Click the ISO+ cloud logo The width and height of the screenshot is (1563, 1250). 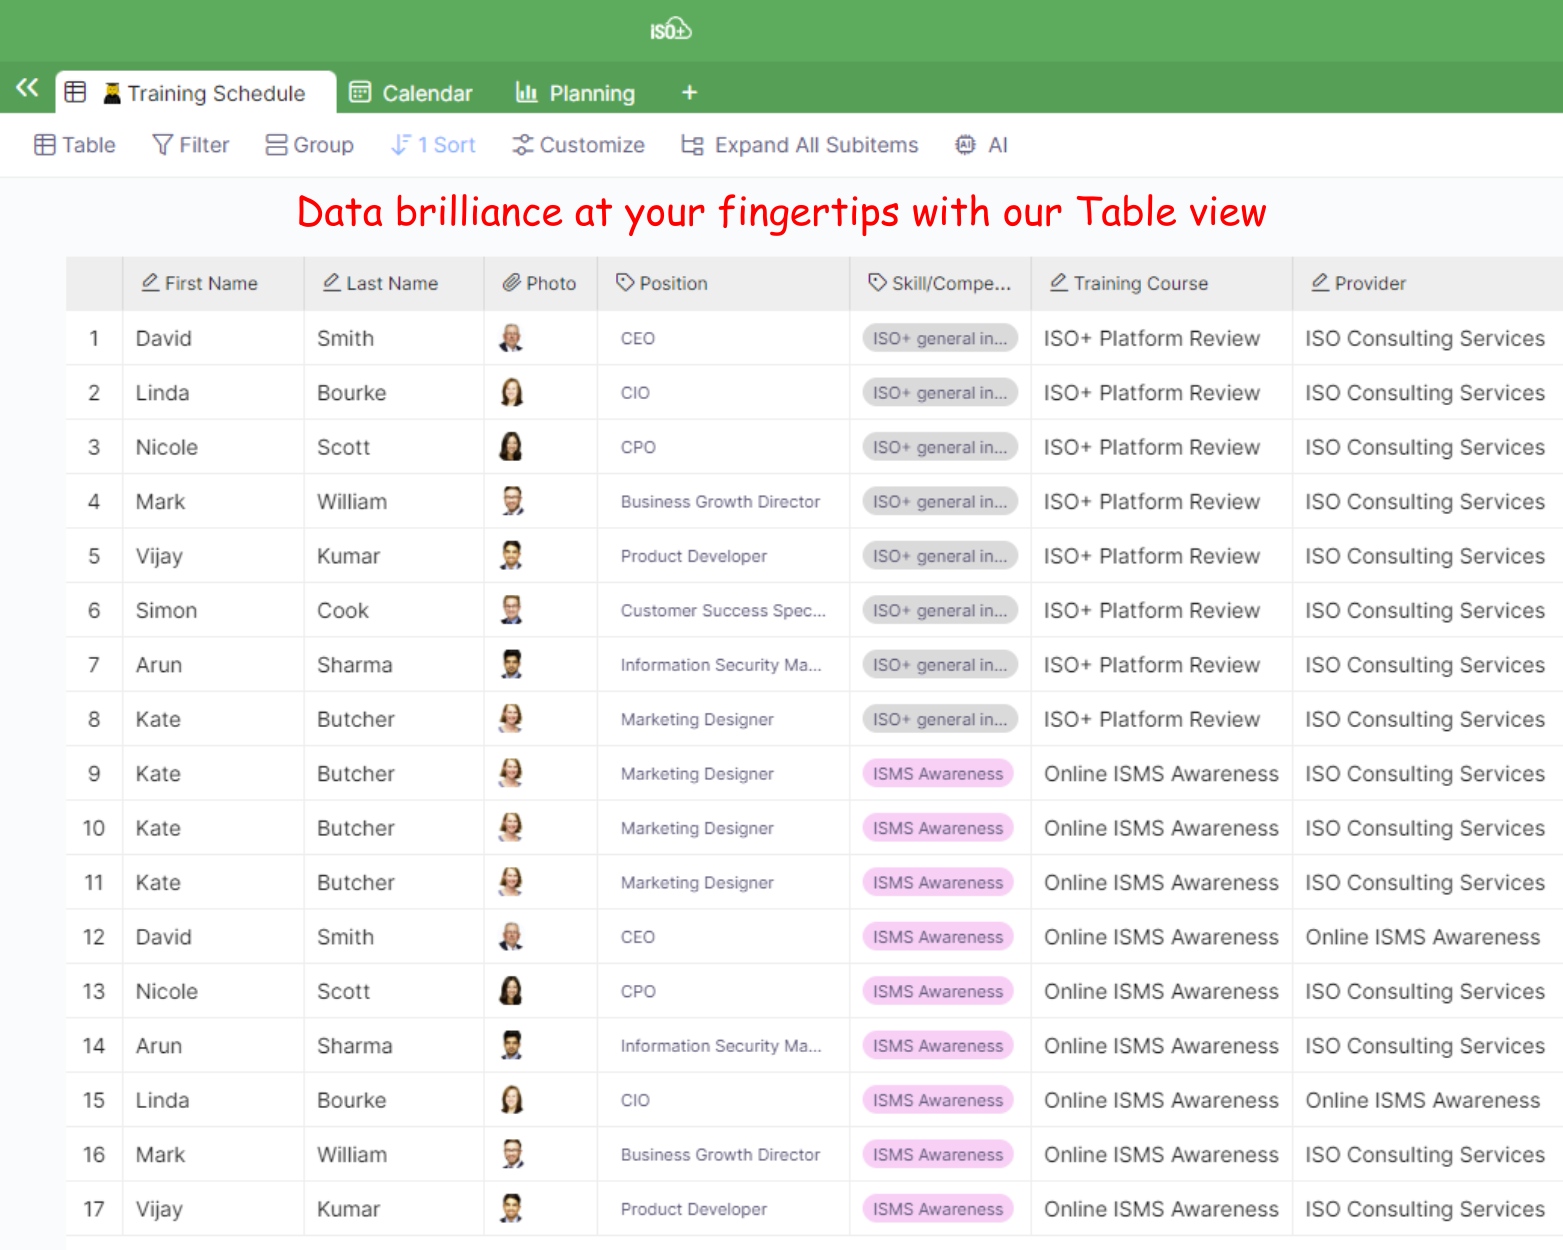click(x=670, y=30)
